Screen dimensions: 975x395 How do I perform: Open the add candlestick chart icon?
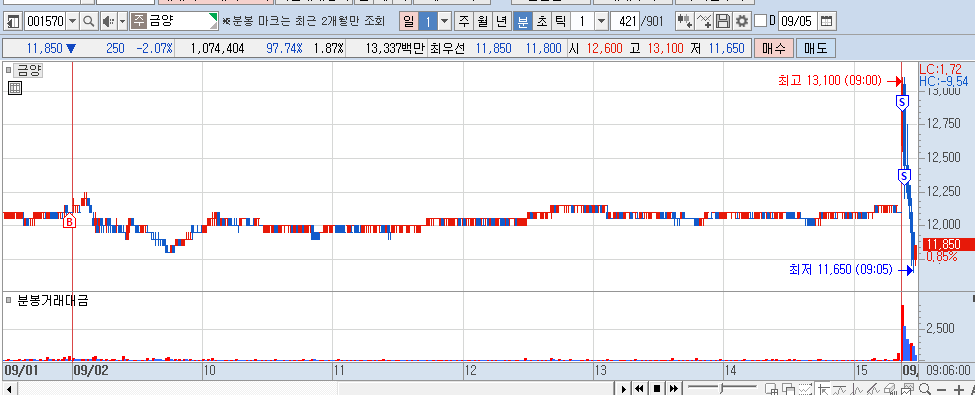685,22
